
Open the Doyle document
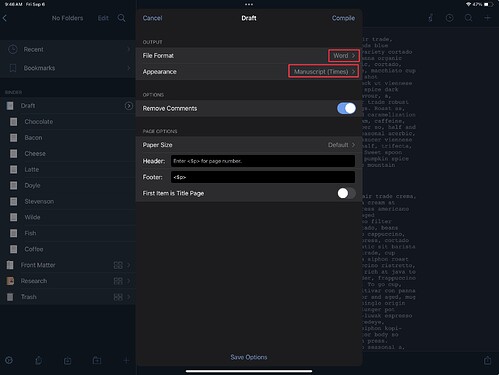click(x=68, y=185)
